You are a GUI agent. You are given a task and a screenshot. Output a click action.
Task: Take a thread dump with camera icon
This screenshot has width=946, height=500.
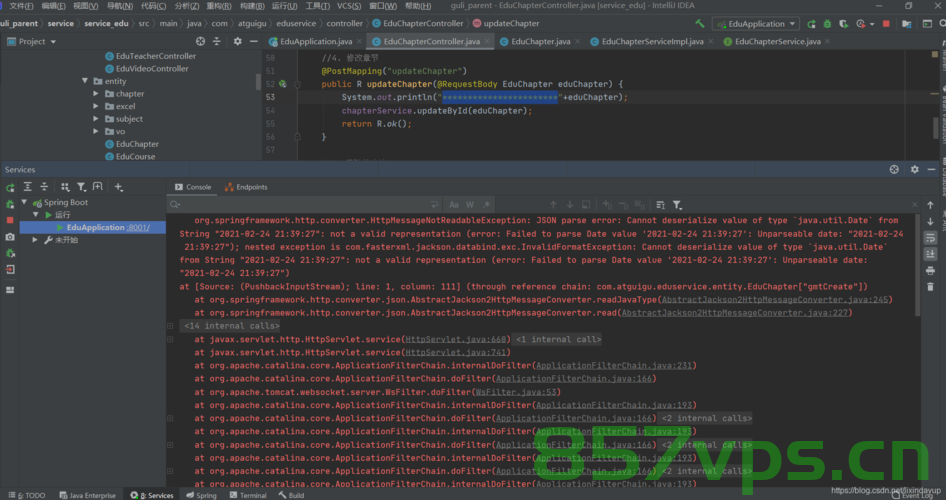click(x=10, y=237)
